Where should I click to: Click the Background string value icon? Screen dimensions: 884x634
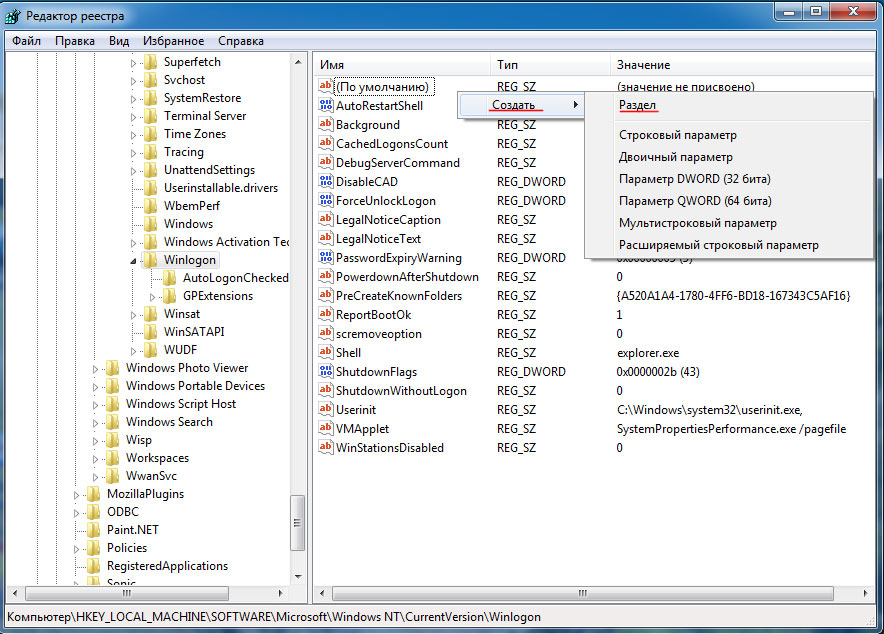pyautogui.click(x=325, y=125)
